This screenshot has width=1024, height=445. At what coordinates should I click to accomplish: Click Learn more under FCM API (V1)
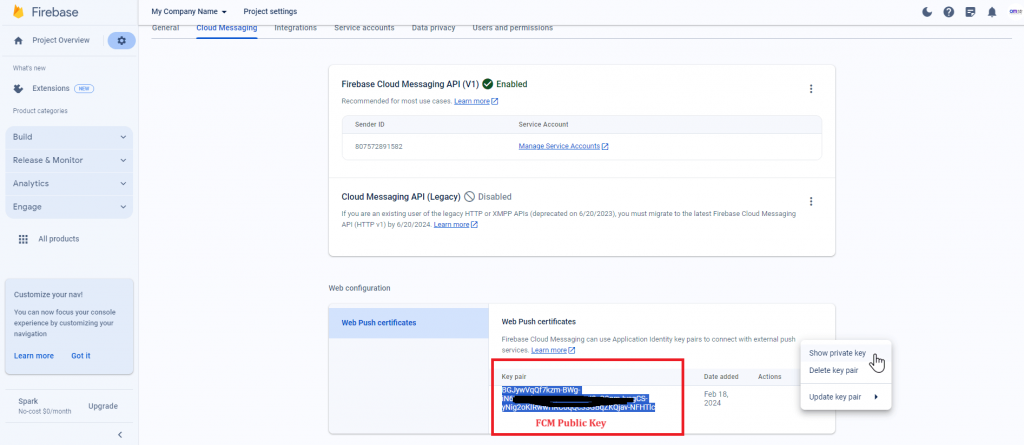click(x=476, y=101)
